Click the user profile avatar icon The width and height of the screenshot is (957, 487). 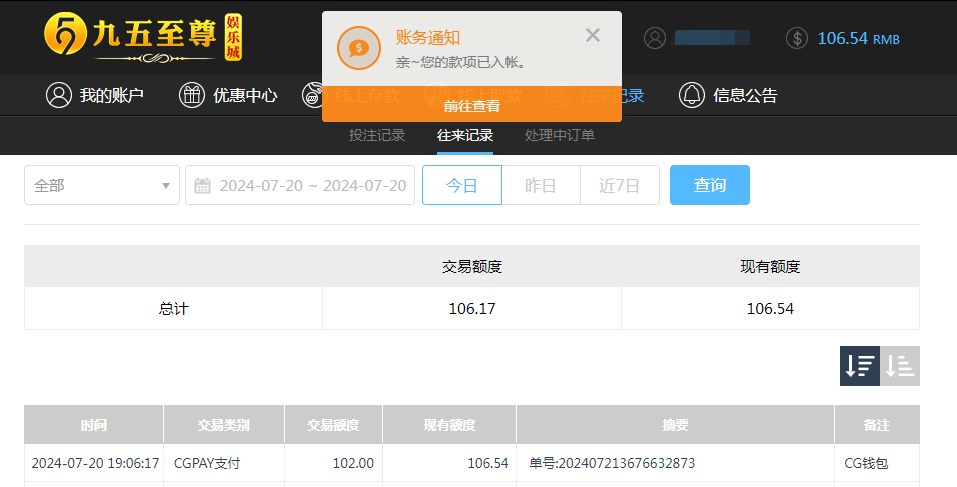655,38
